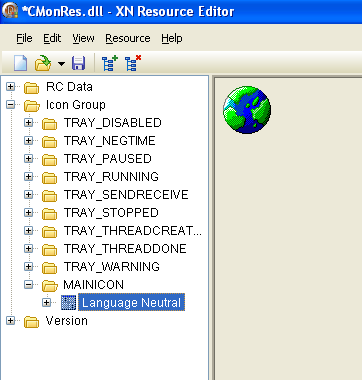Select the TRAY_THREADCREAT... label
The image size is (362, 380).
click(x=133, y=231)
